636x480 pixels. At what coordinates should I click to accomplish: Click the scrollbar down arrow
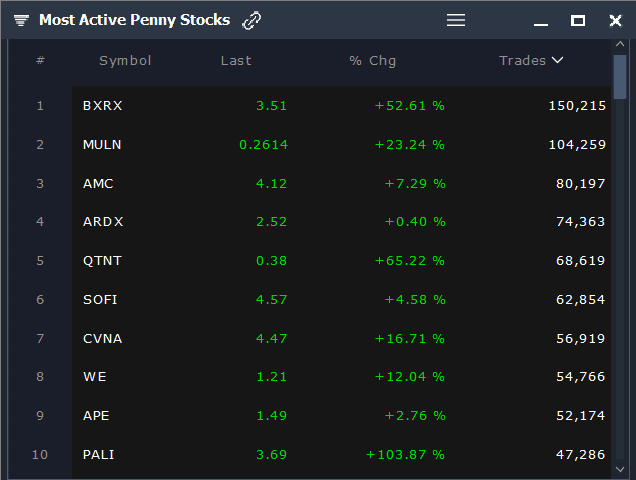620,467
